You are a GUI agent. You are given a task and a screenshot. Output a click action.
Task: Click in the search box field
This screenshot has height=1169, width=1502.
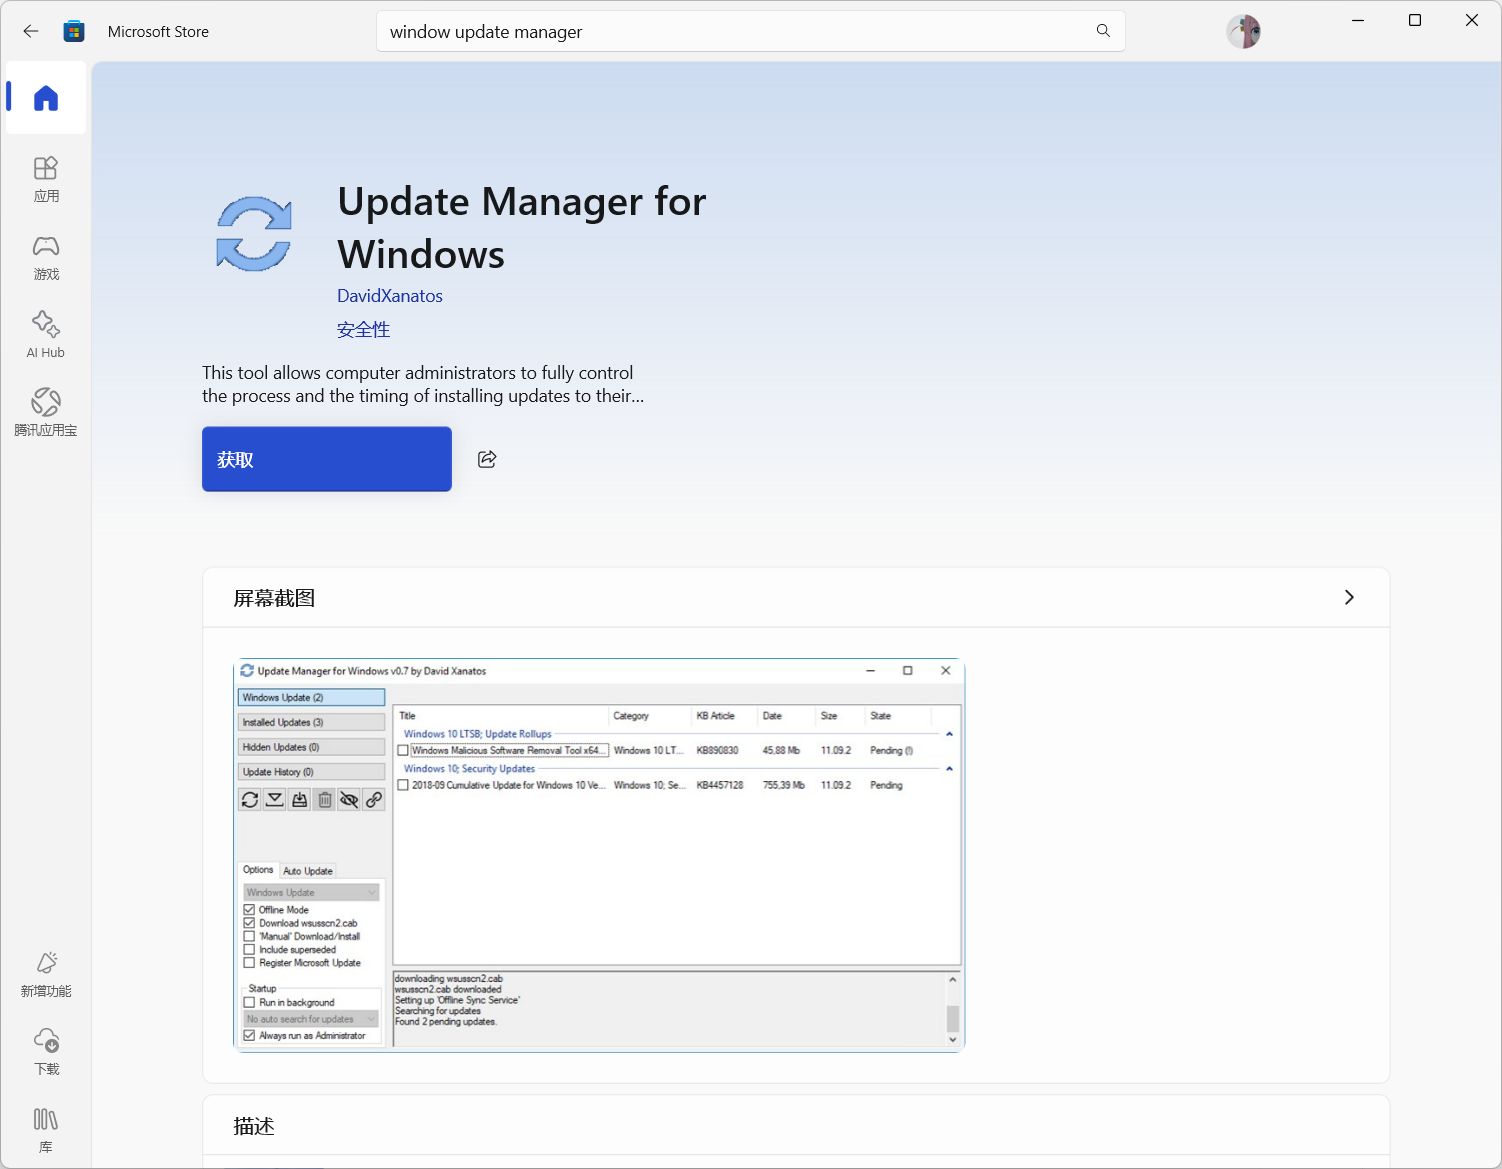751,31
